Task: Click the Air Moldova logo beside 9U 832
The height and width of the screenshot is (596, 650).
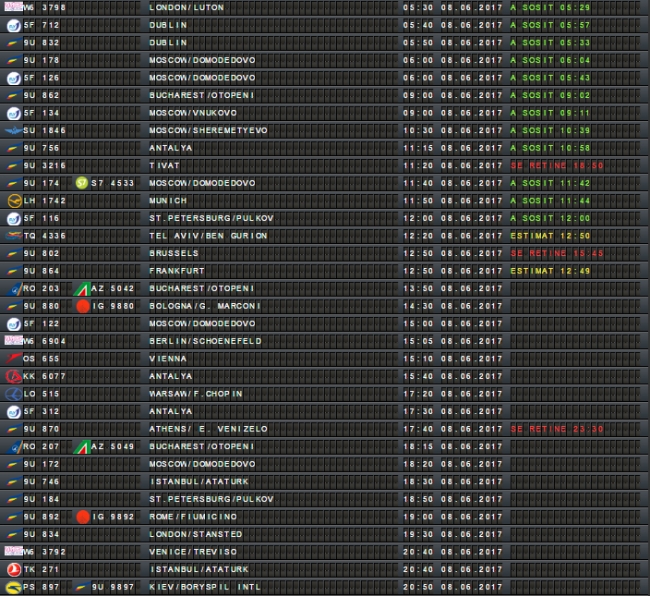Action: 14,43
